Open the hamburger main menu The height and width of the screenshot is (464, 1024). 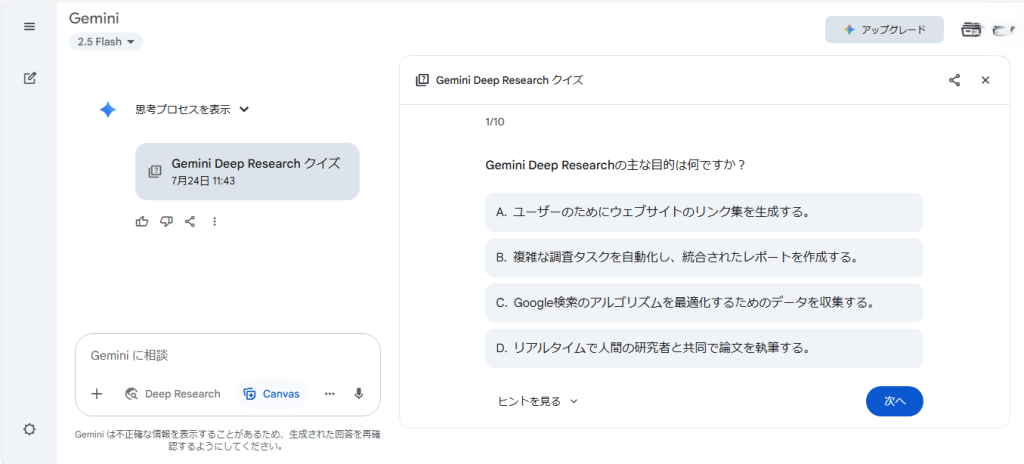(x=30, y=26)
